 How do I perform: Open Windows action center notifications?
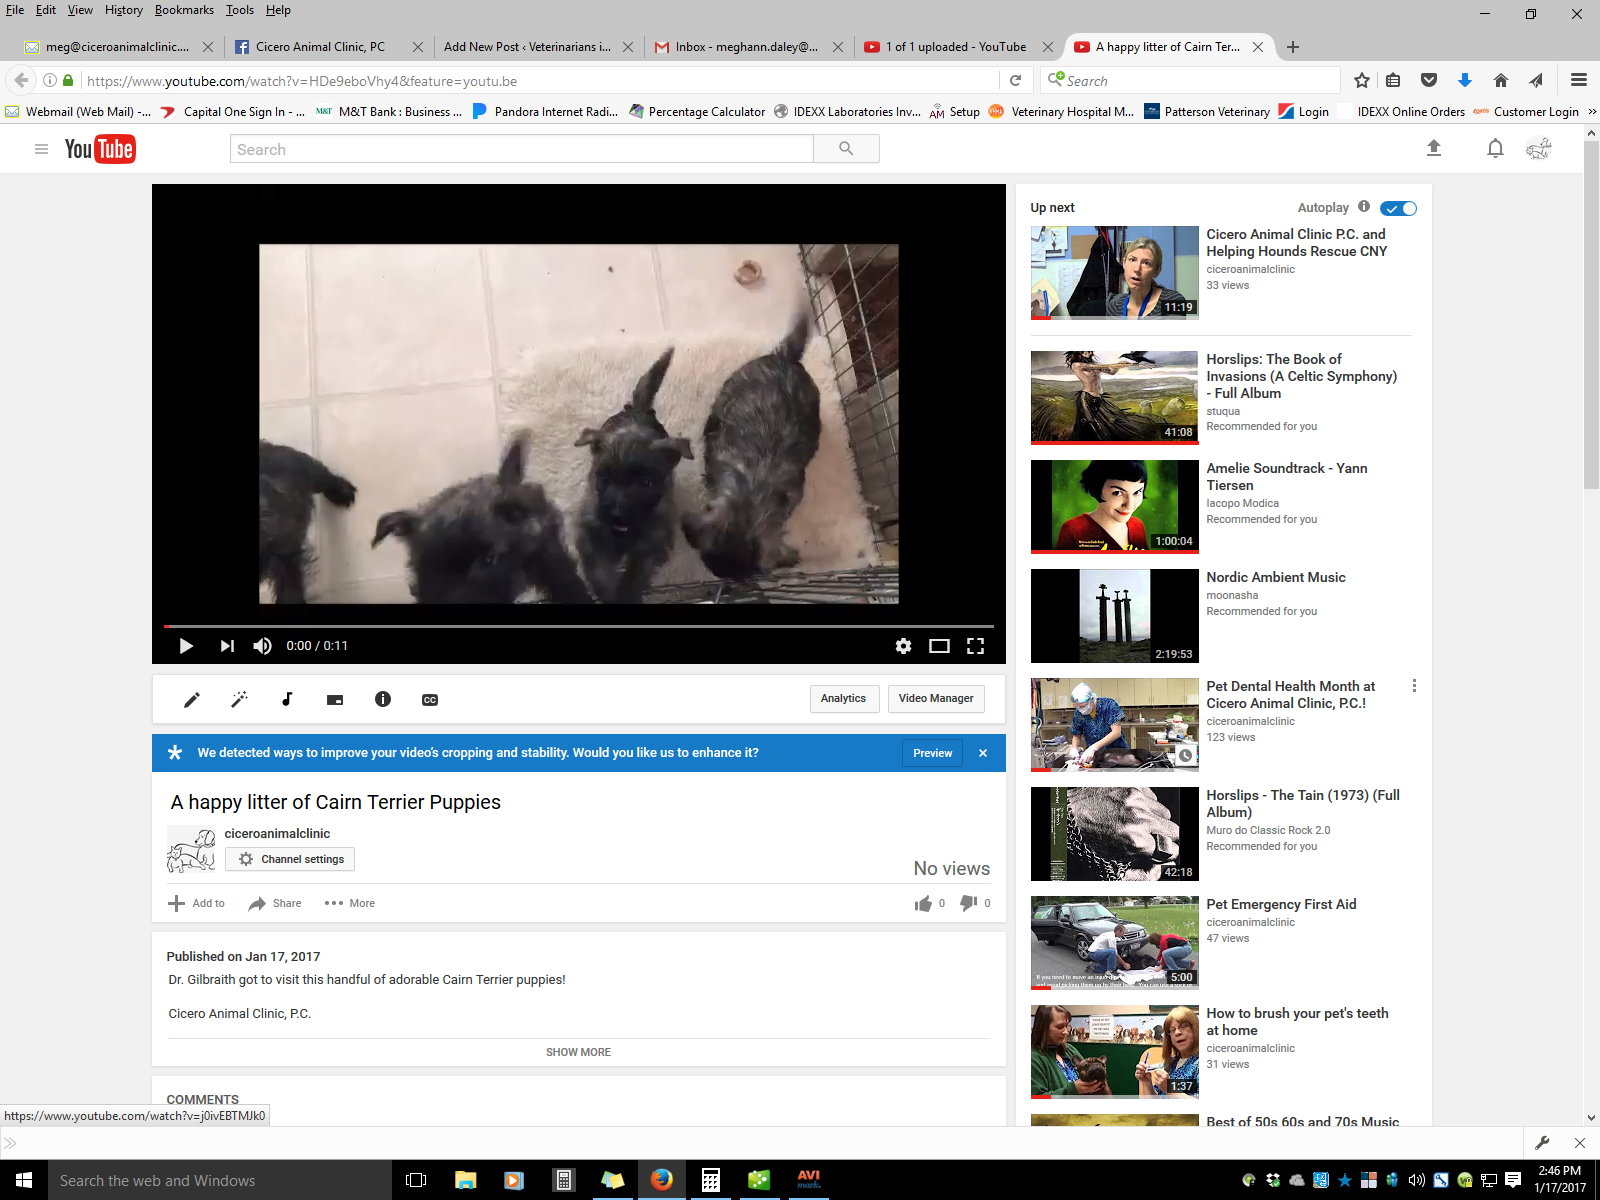[1513, 1180]
